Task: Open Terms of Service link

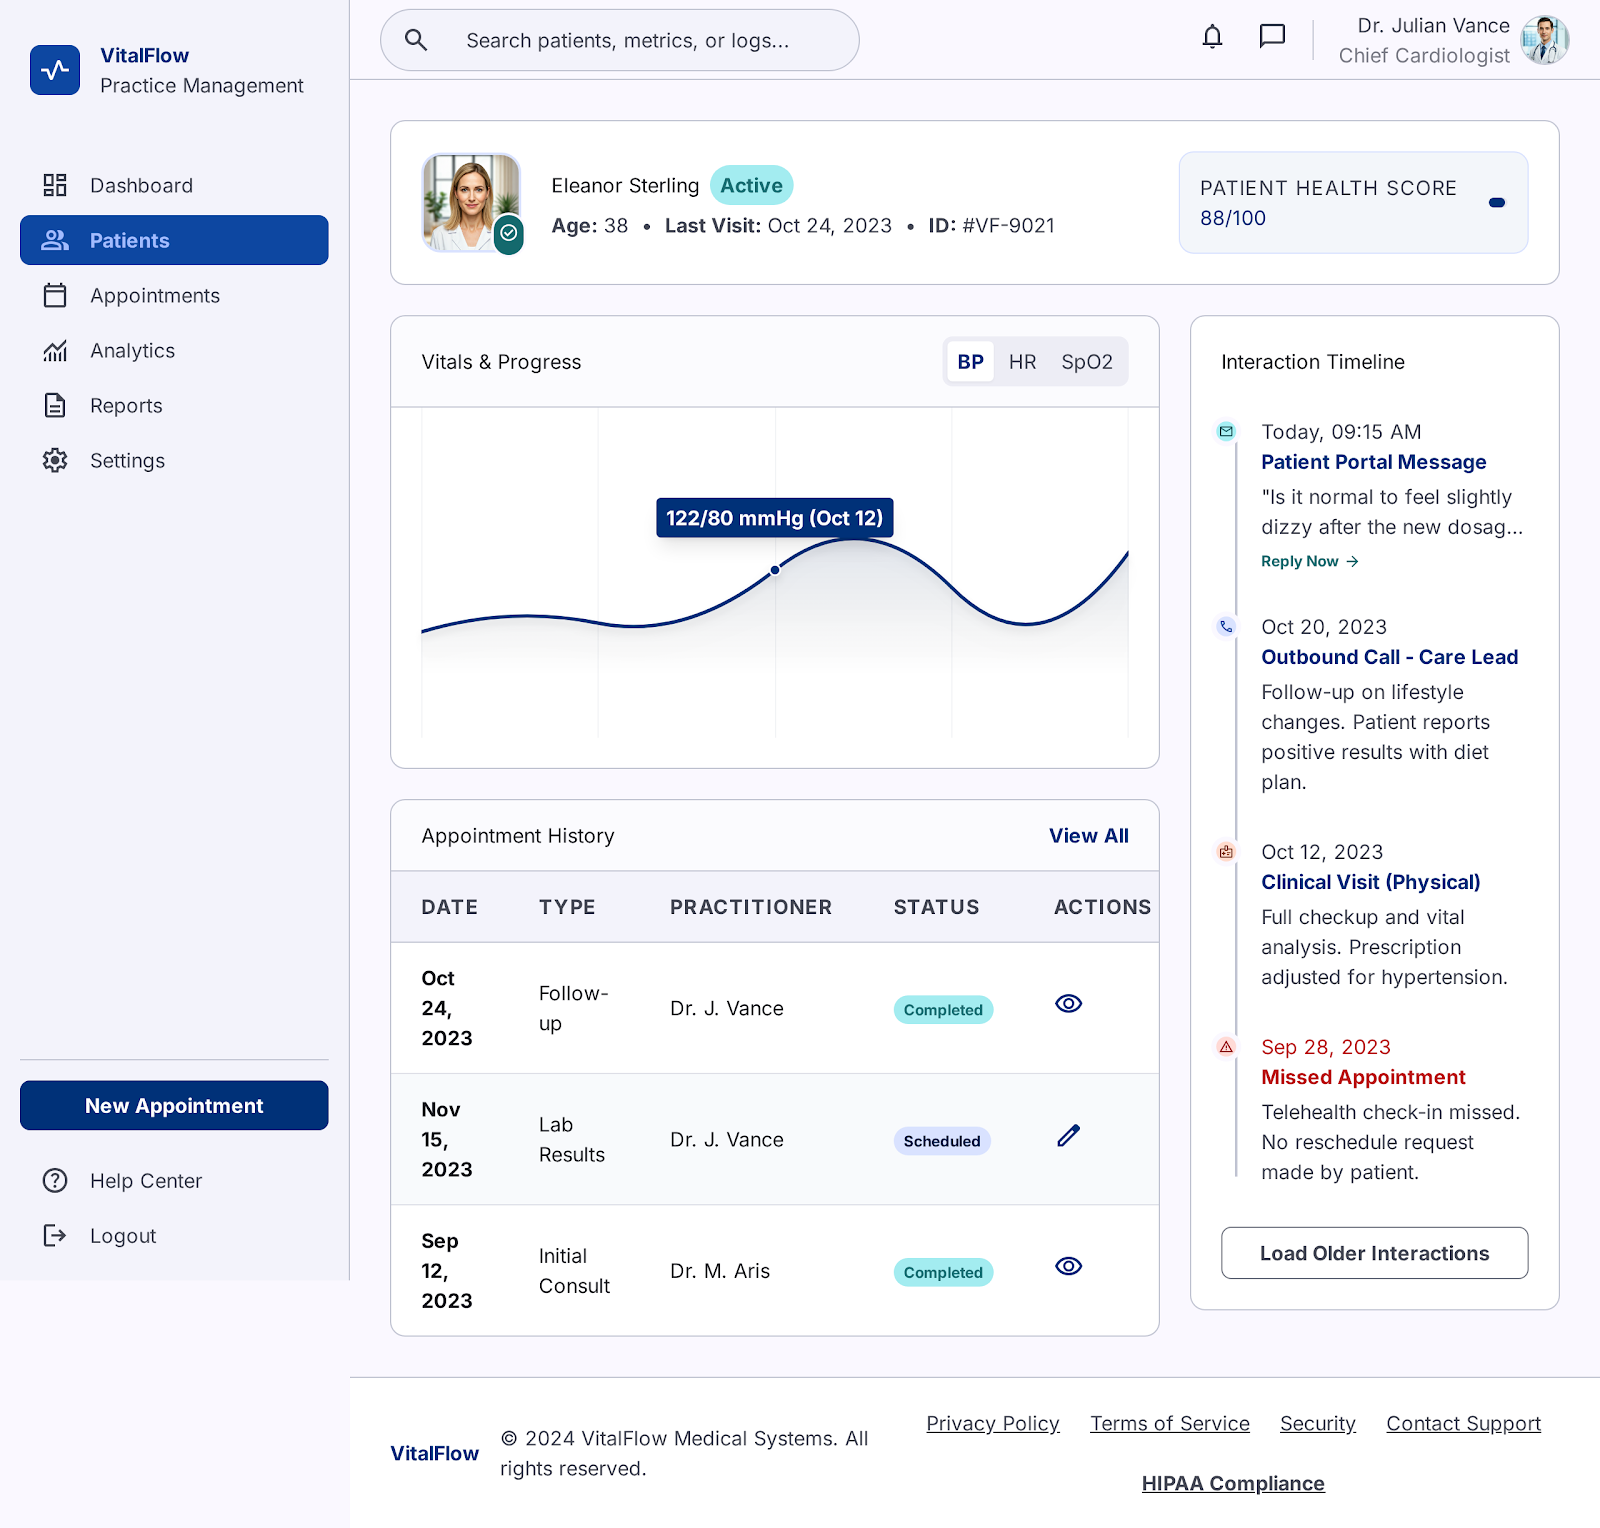Action: [x=1170, y=1423]
